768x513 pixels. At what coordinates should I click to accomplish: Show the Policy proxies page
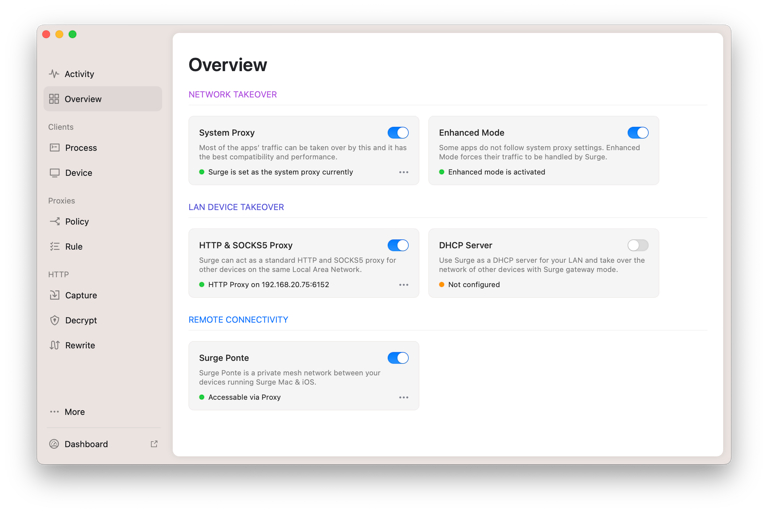pos(102,221)
